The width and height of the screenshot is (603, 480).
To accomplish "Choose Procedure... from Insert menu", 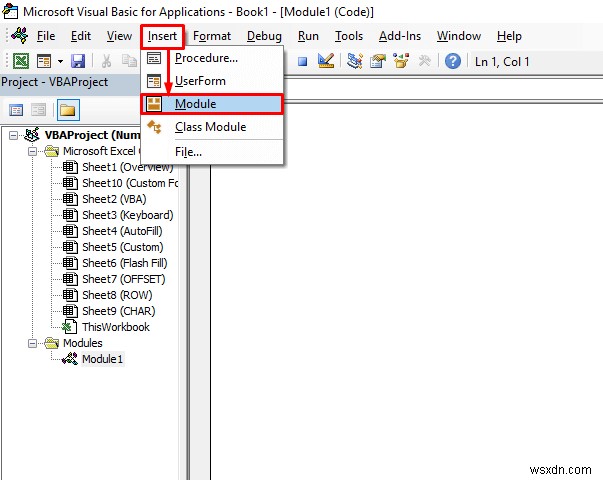I will pos(212,58).
